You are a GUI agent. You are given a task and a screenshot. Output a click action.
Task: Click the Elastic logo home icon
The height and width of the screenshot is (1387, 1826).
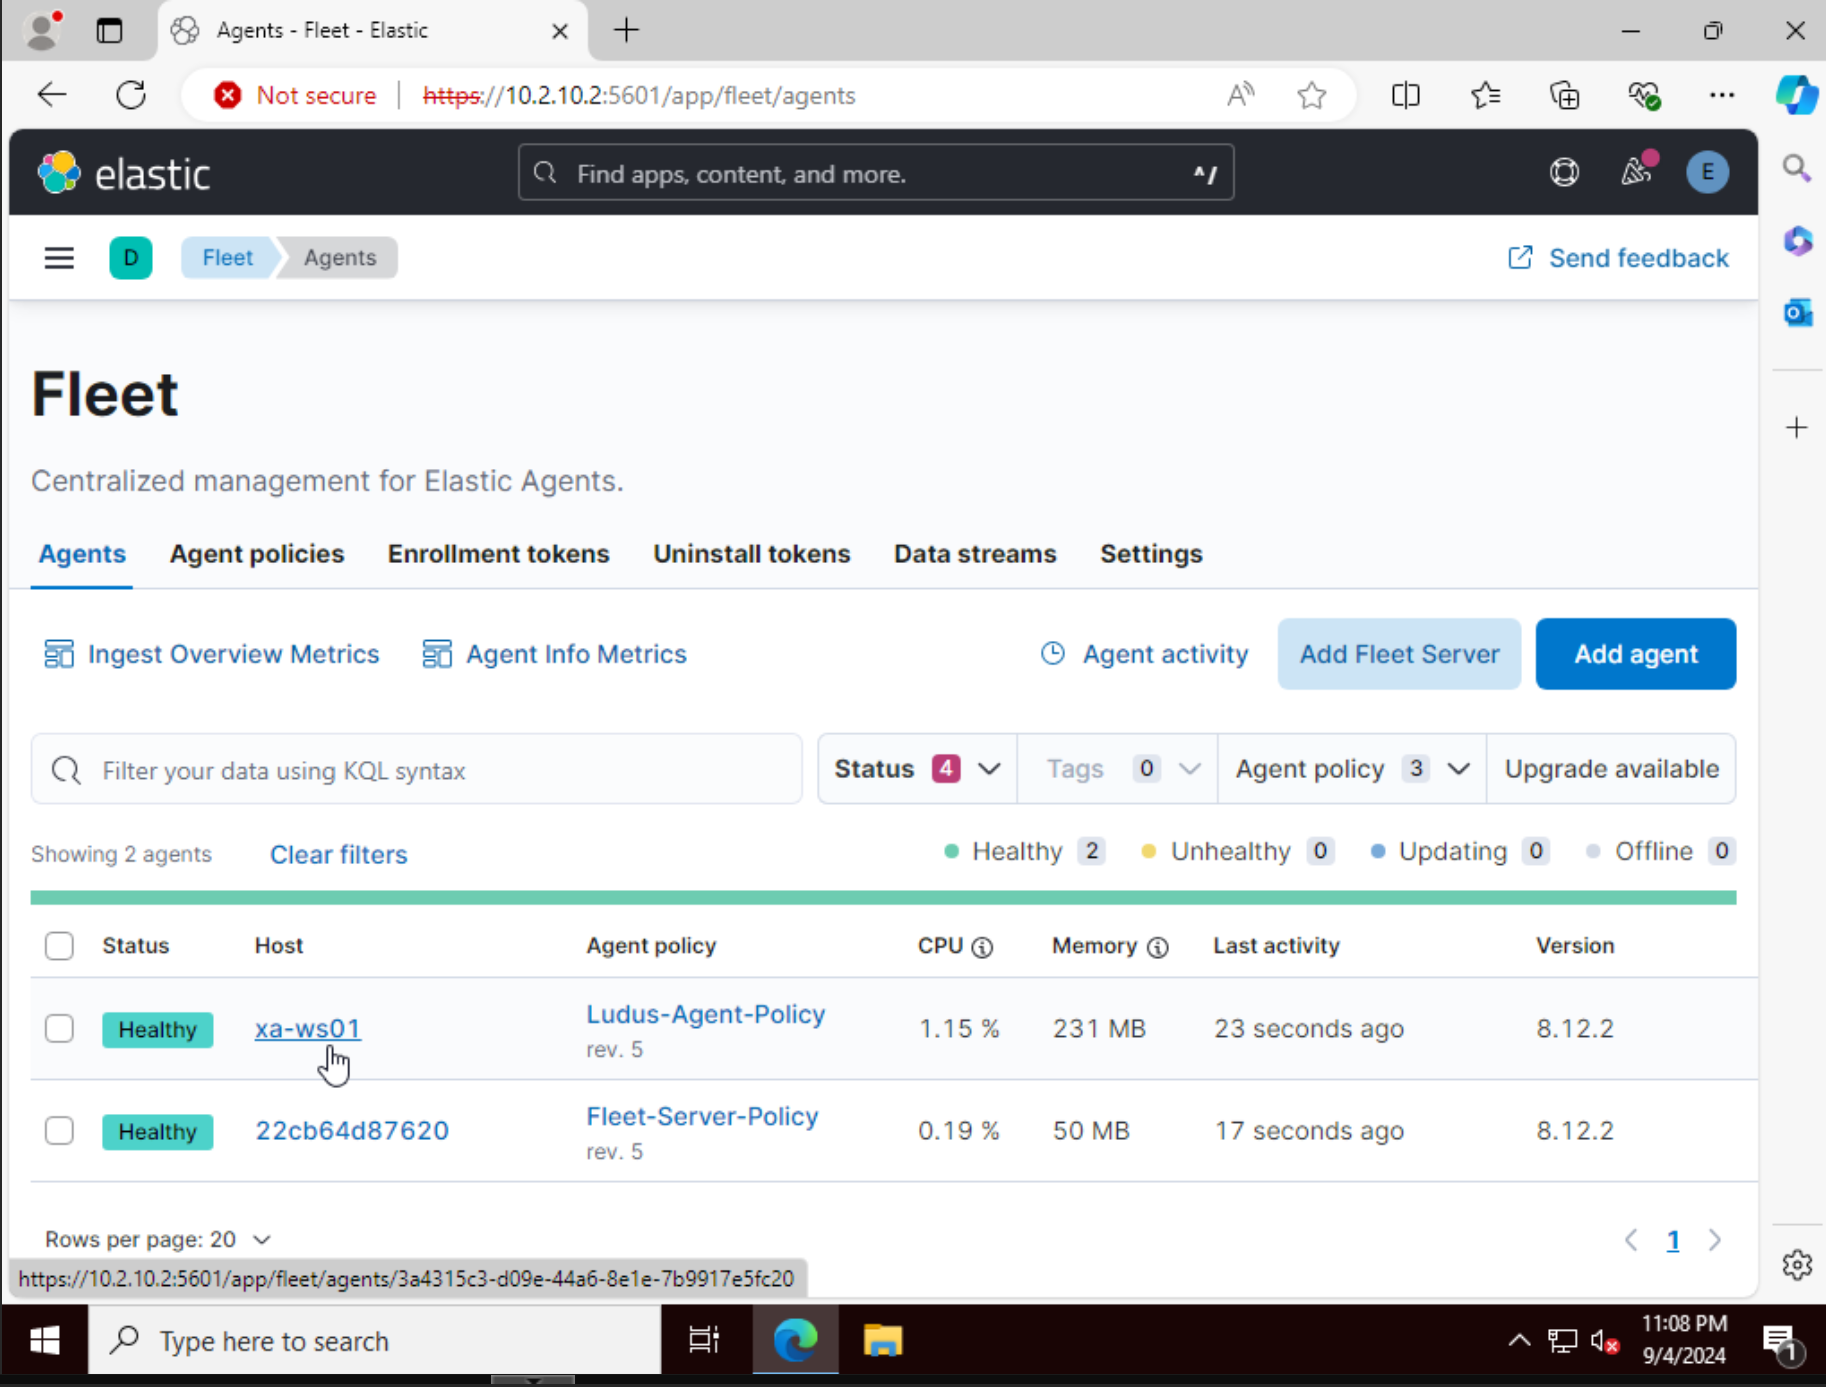pyautogui.click(x=59, y=173)
